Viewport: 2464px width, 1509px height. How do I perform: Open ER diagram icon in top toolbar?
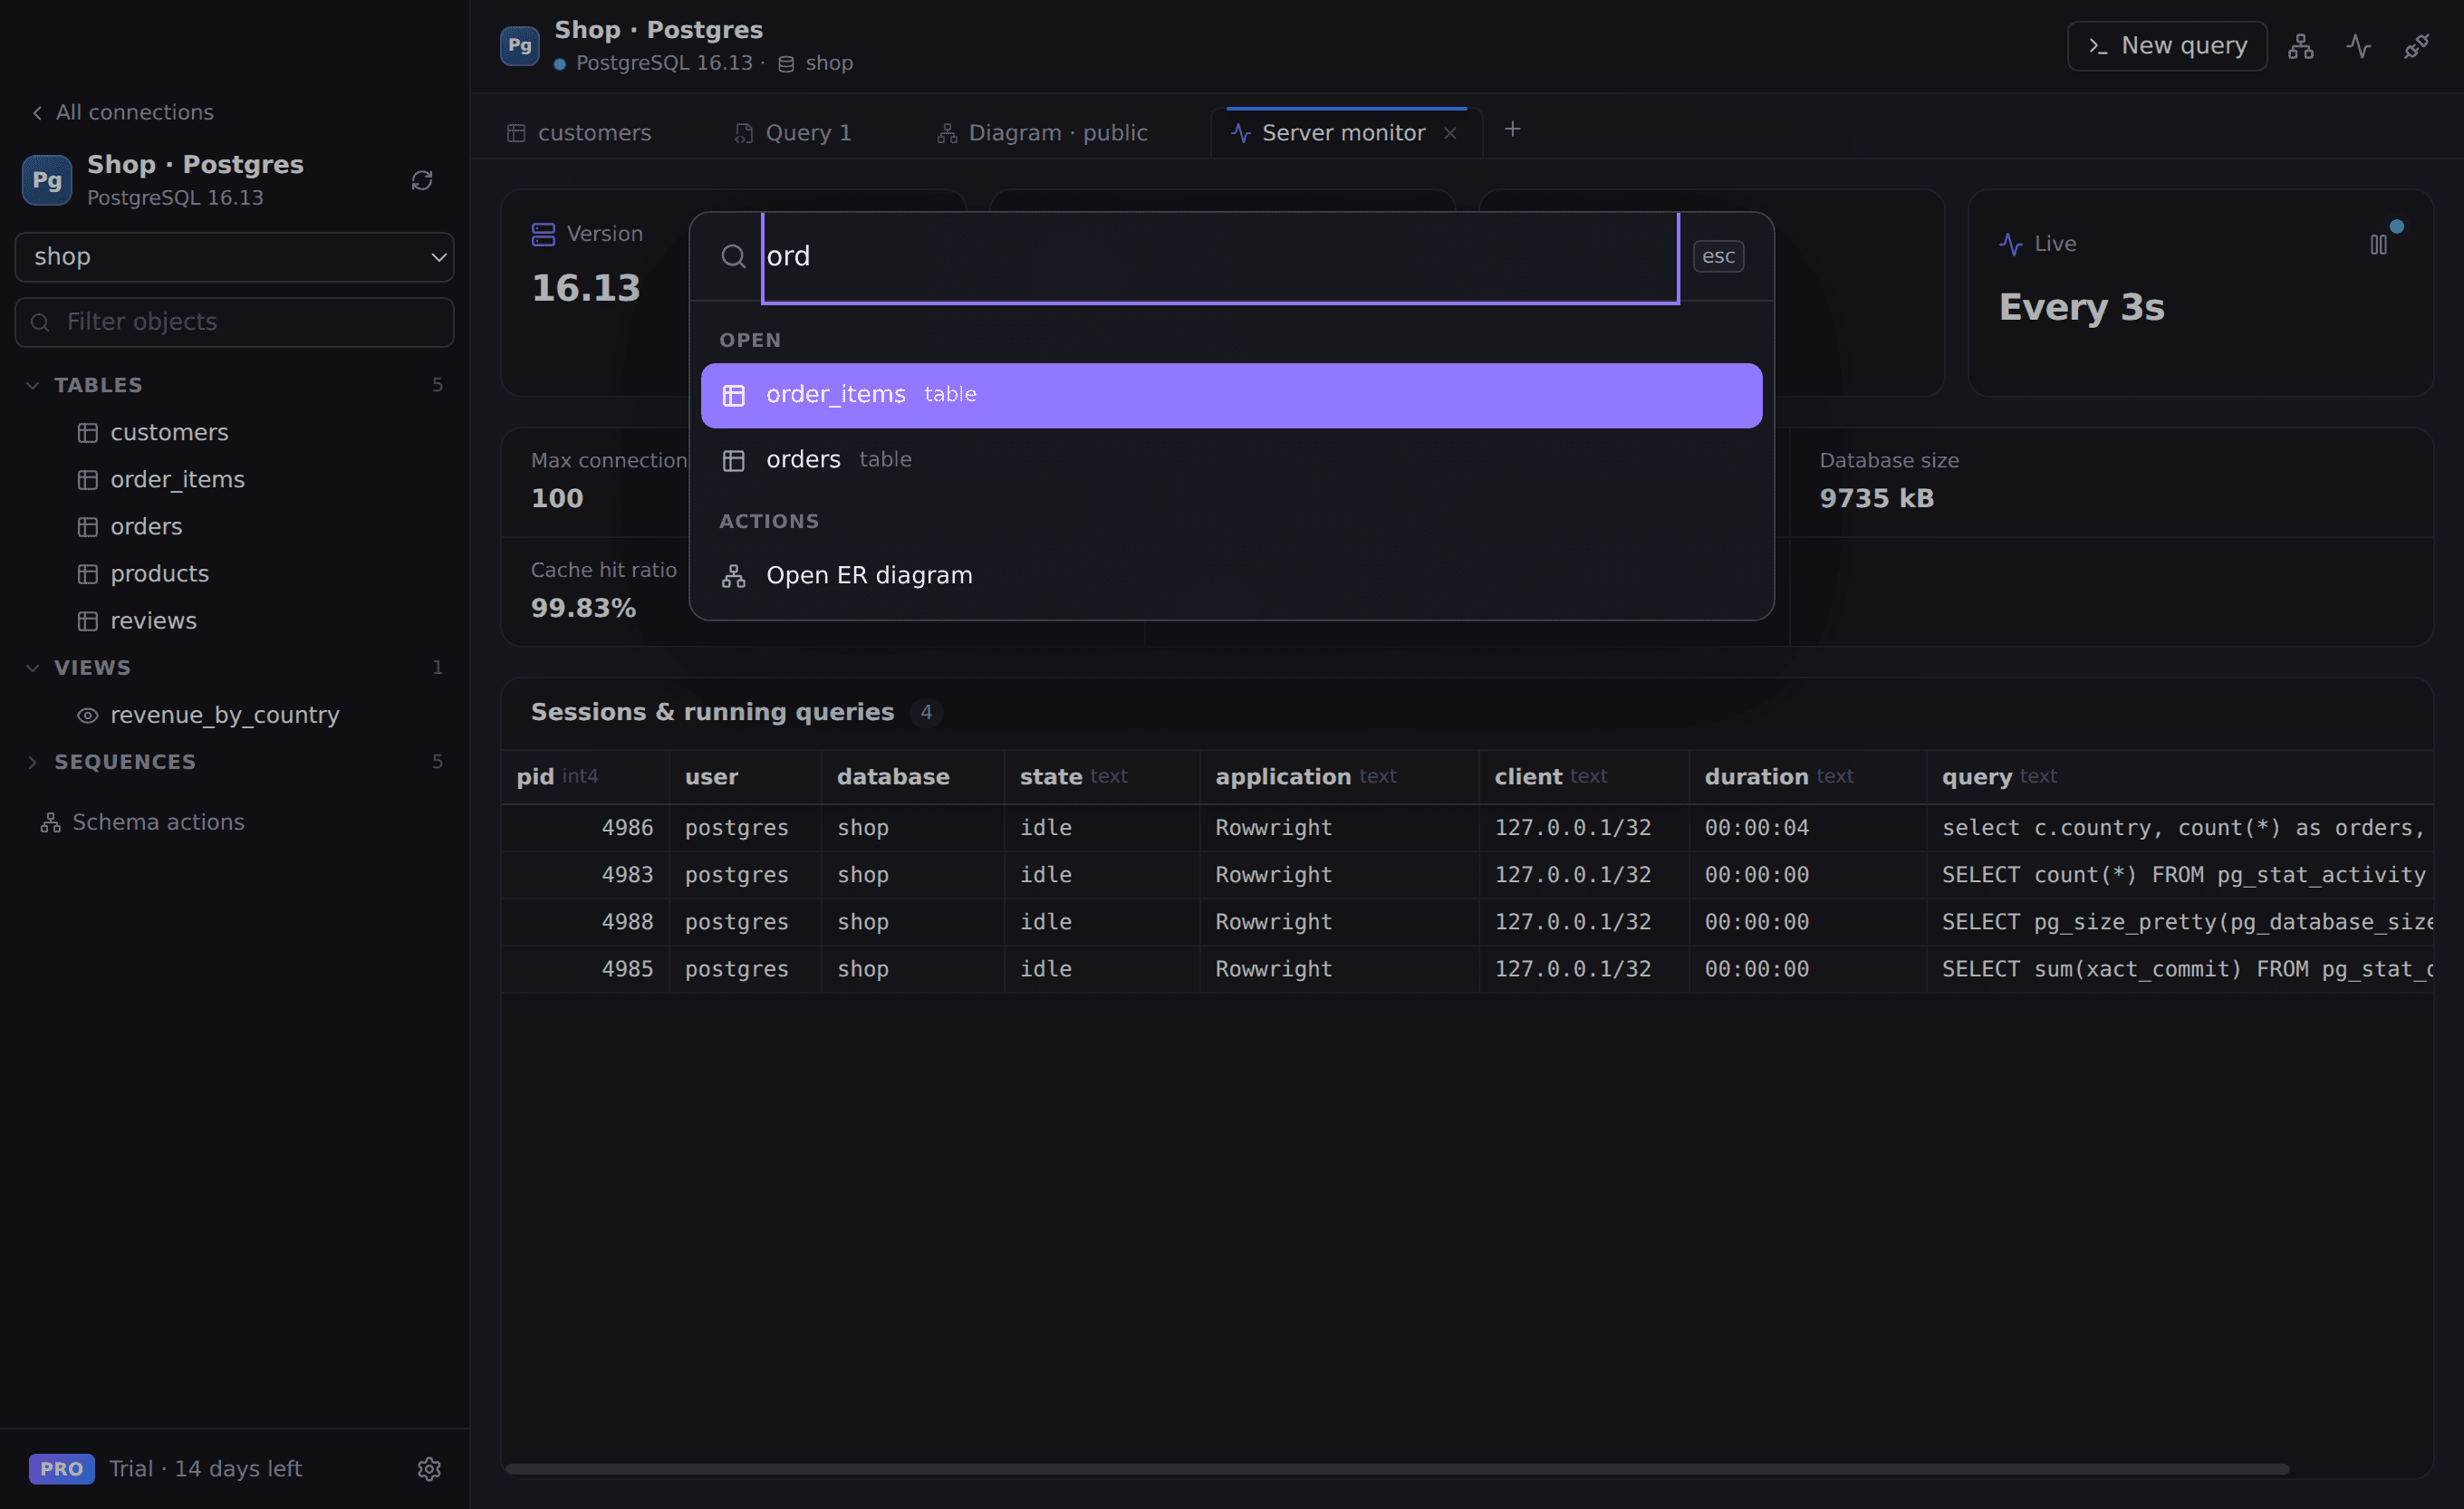2300,46
